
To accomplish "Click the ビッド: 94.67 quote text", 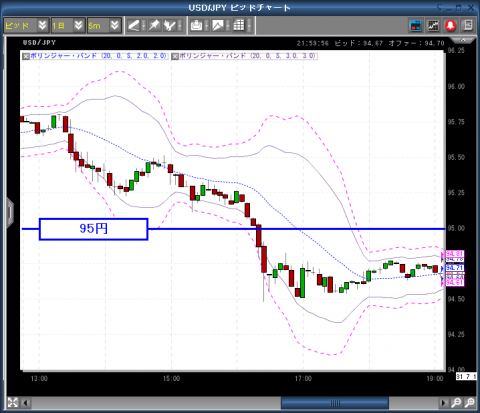I will [x=359, y=43].
